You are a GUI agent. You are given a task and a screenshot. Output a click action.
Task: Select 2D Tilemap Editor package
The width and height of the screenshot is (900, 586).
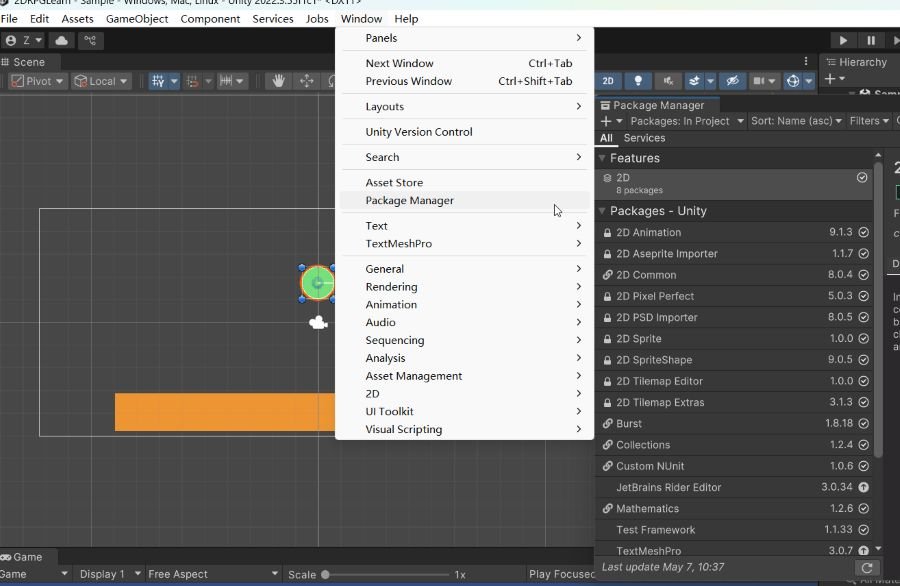[734, 381]
